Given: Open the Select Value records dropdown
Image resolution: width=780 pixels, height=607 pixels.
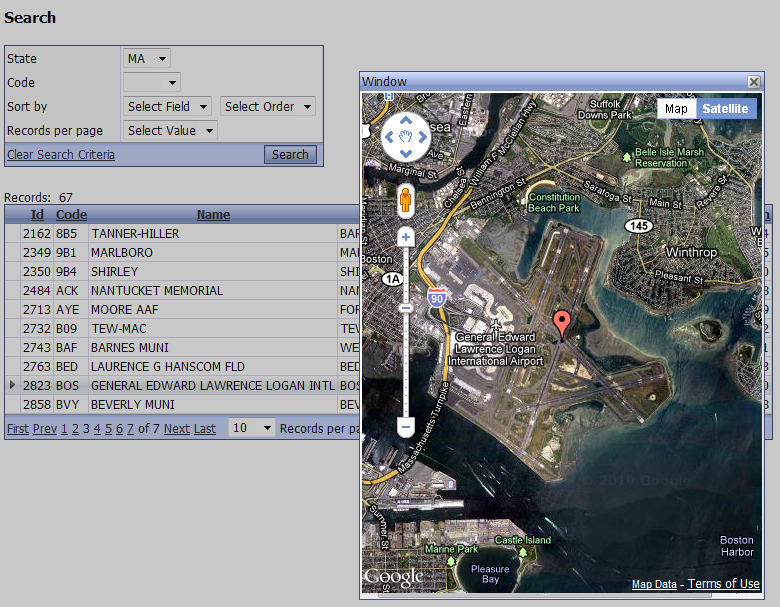Looking at the screenshot, I should (x=170, y=130).
